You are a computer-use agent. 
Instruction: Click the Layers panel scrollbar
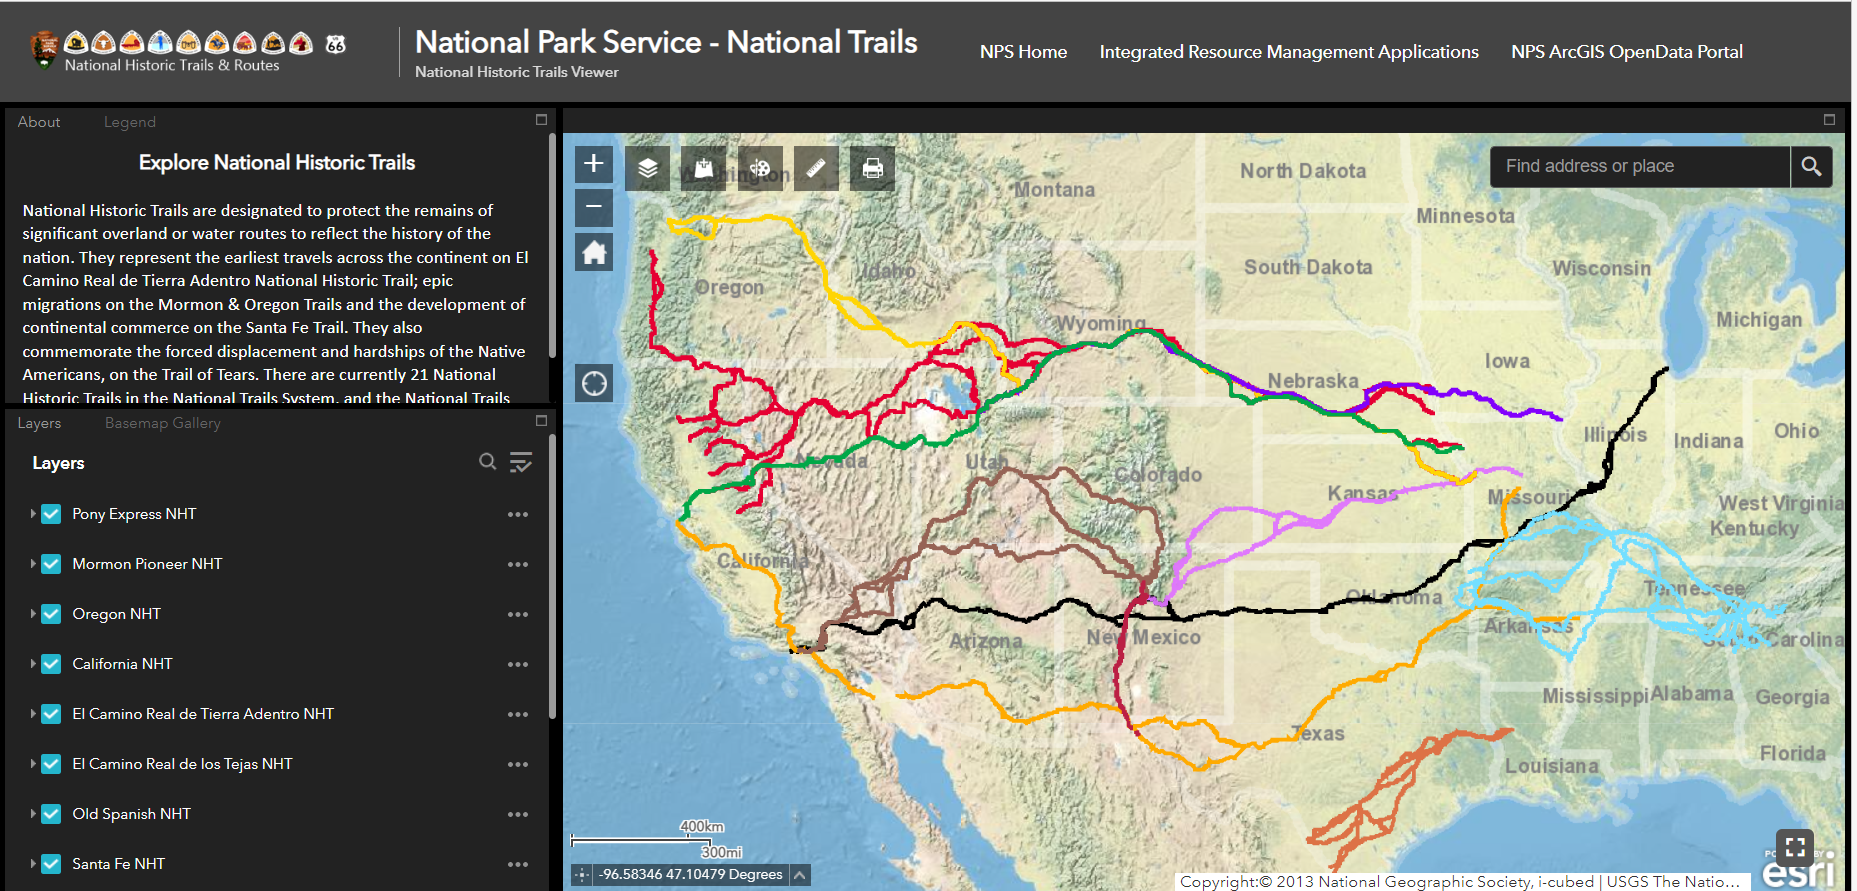pyautogui.click(x=553, y=577)
